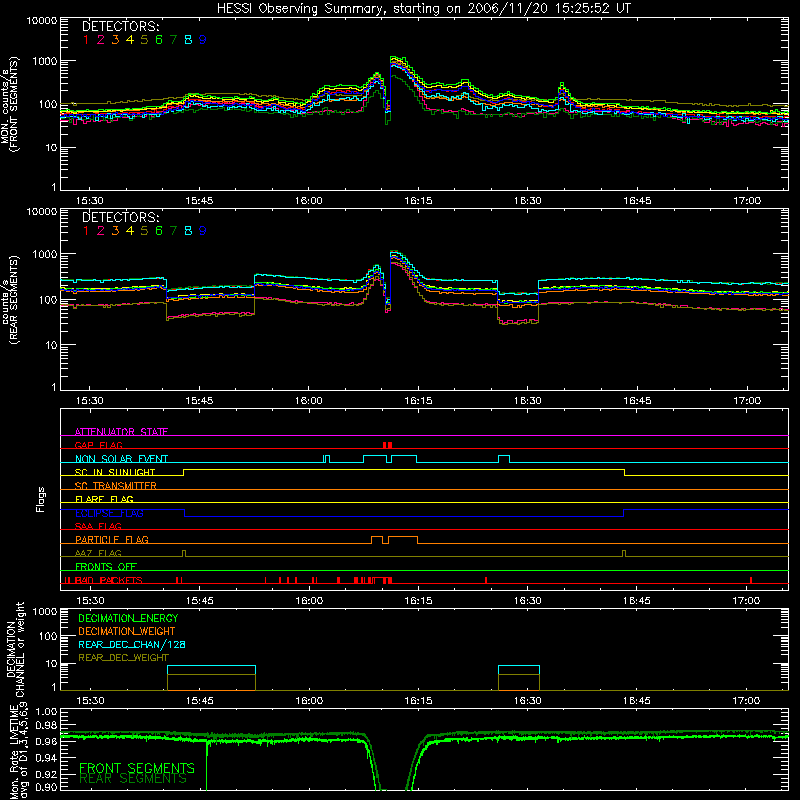800x800 pixels.
Task: Select red detector 1 in front segments legend
Action: click(86, 40)
